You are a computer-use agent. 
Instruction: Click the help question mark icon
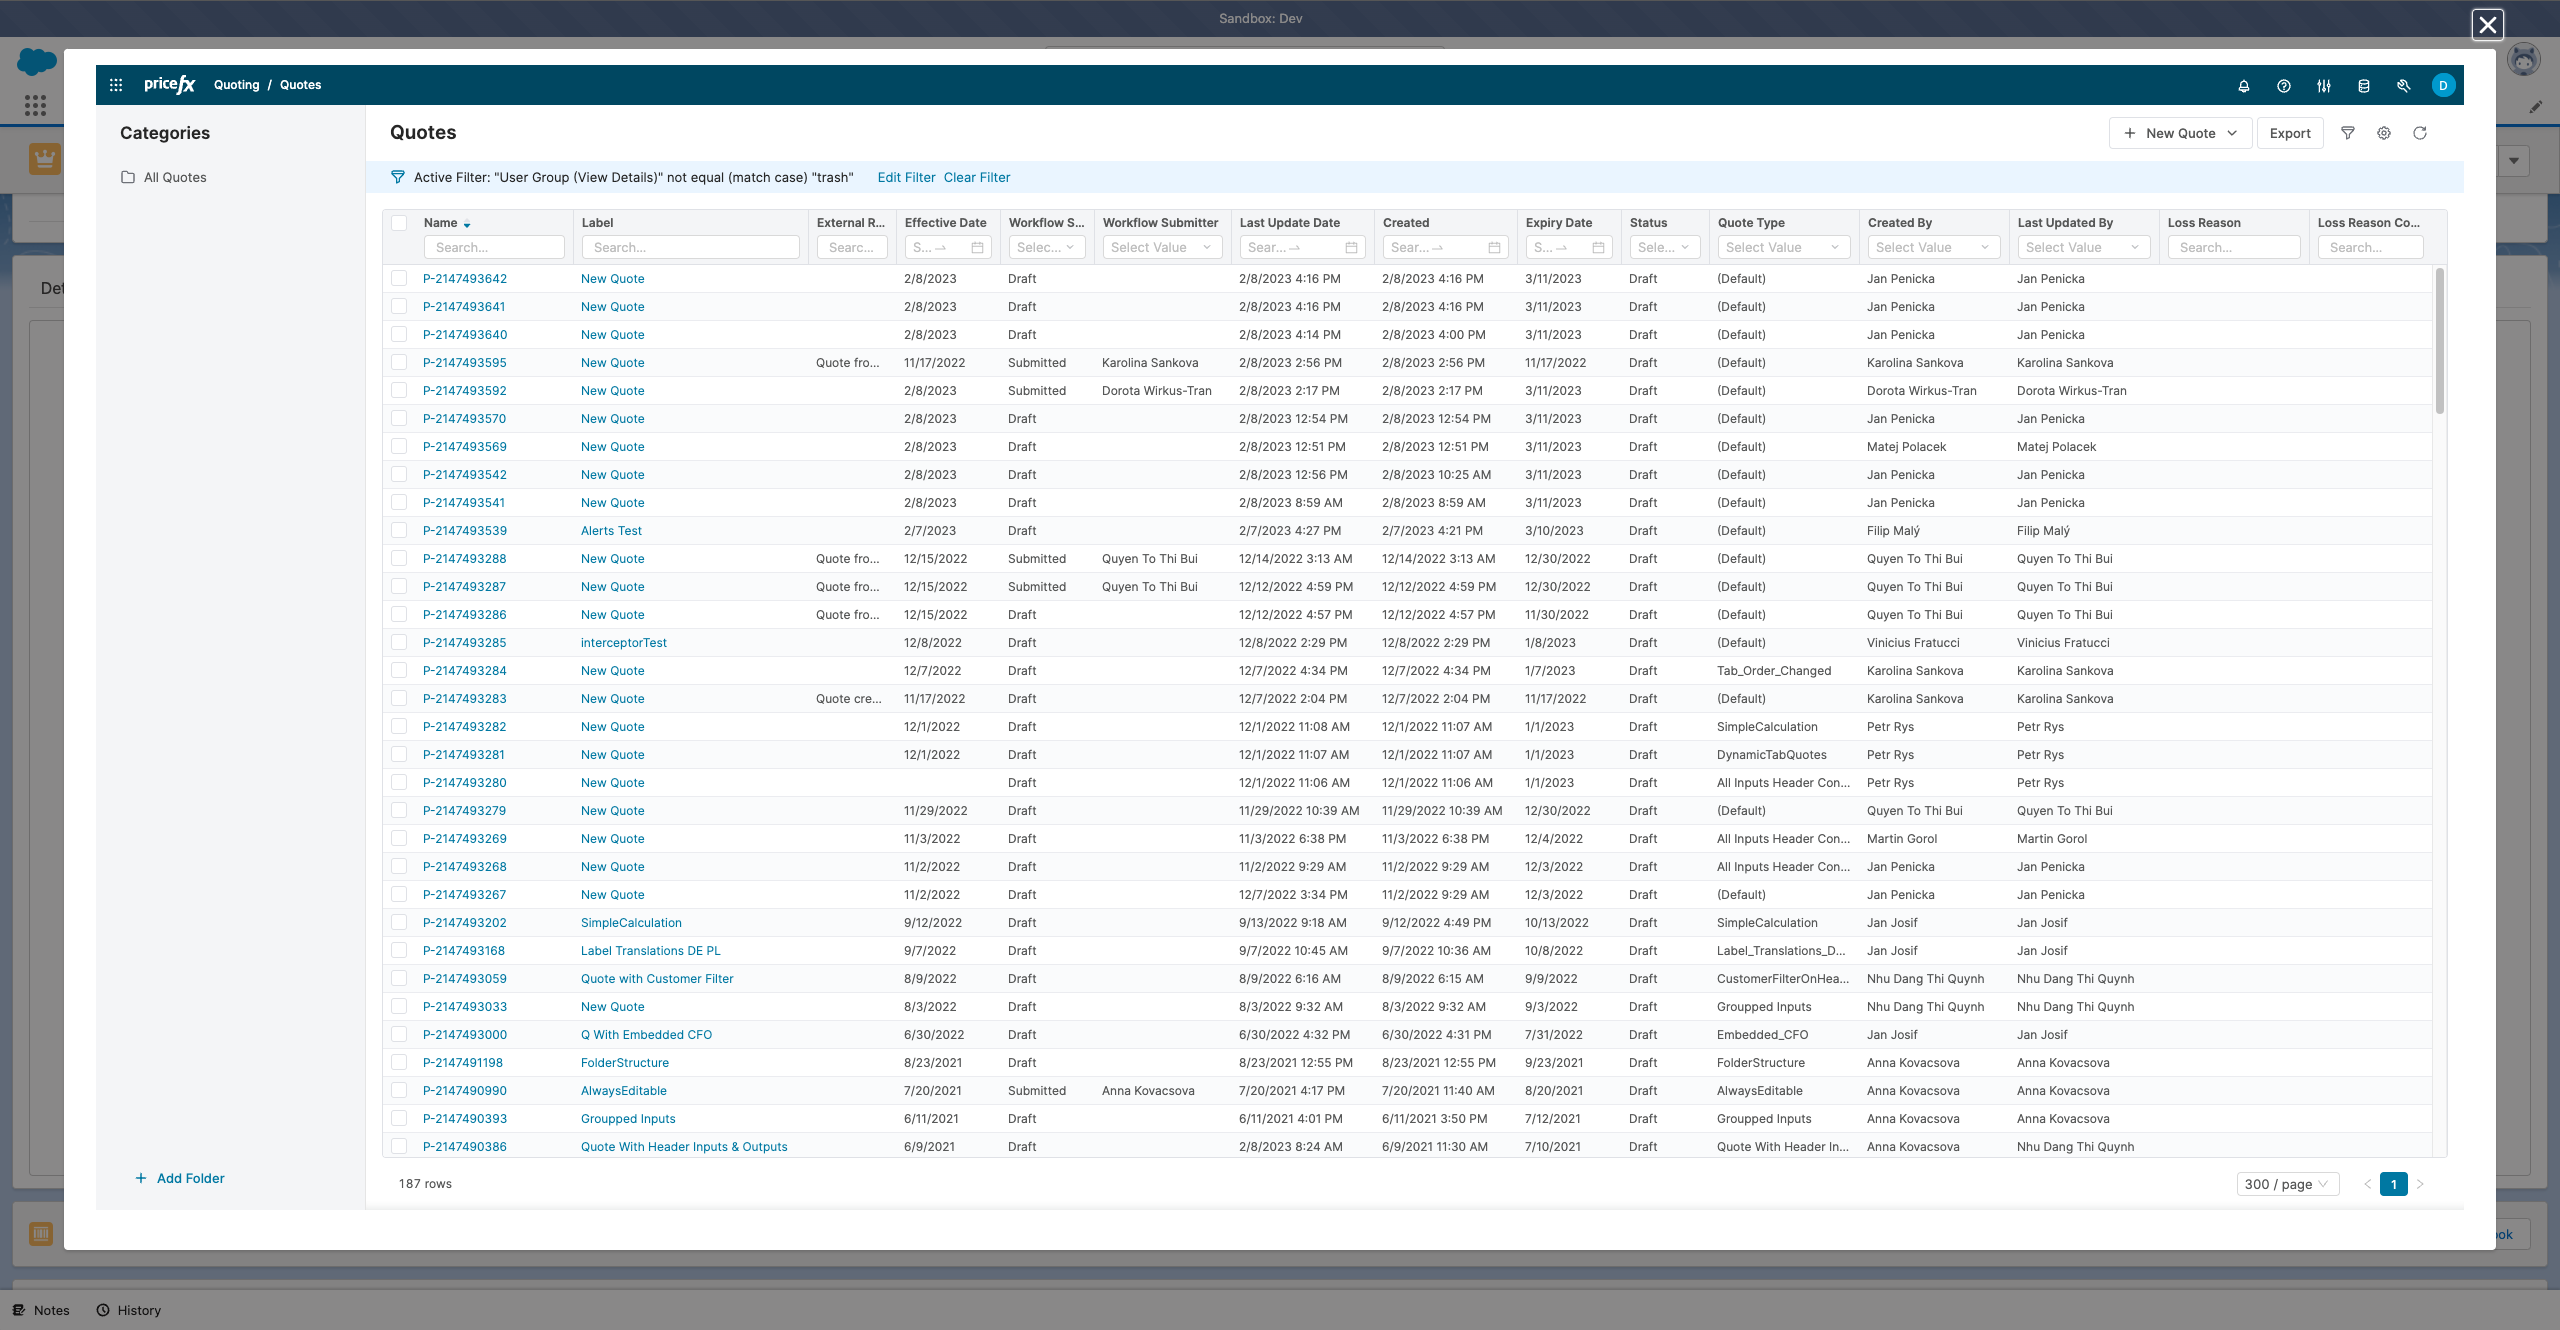click(2283, 86)
